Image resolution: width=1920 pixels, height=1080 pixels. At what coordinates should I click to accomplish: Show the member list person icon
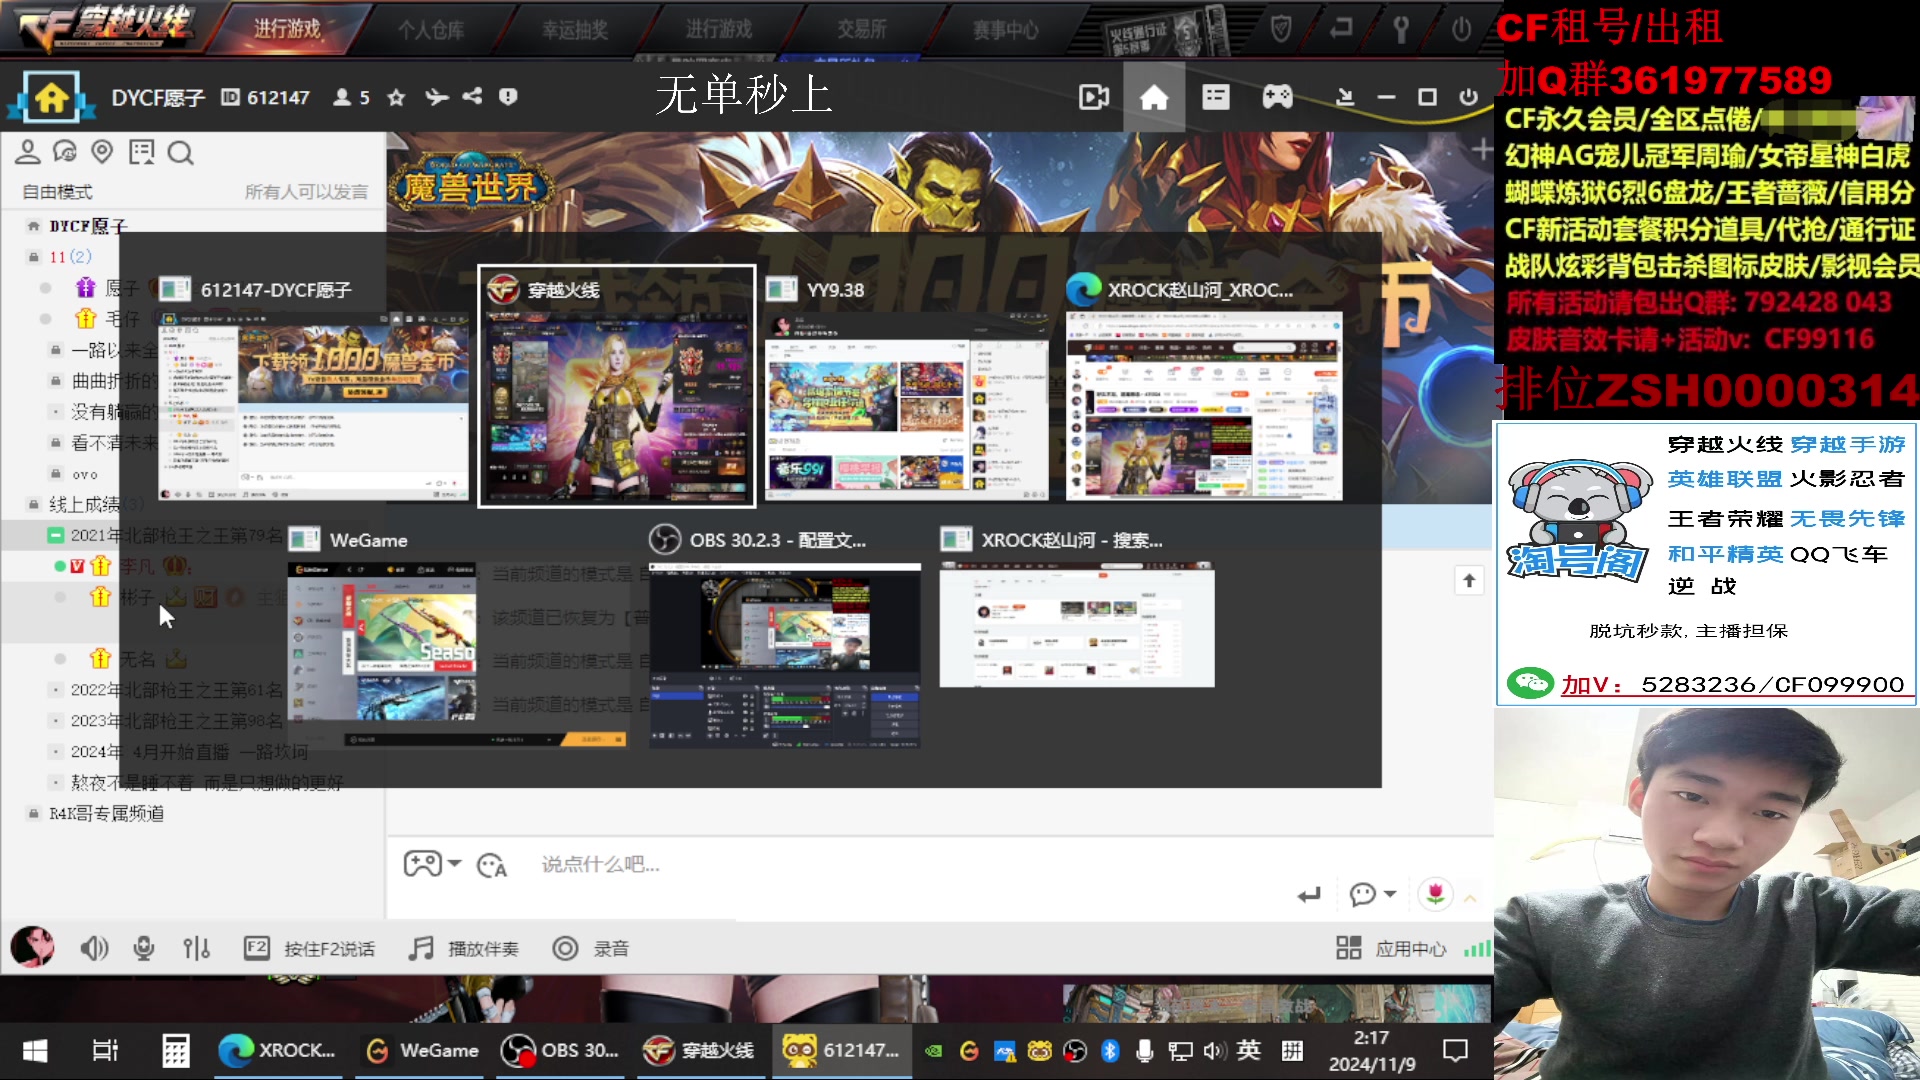pyautogui.click(x=27, y=152)
